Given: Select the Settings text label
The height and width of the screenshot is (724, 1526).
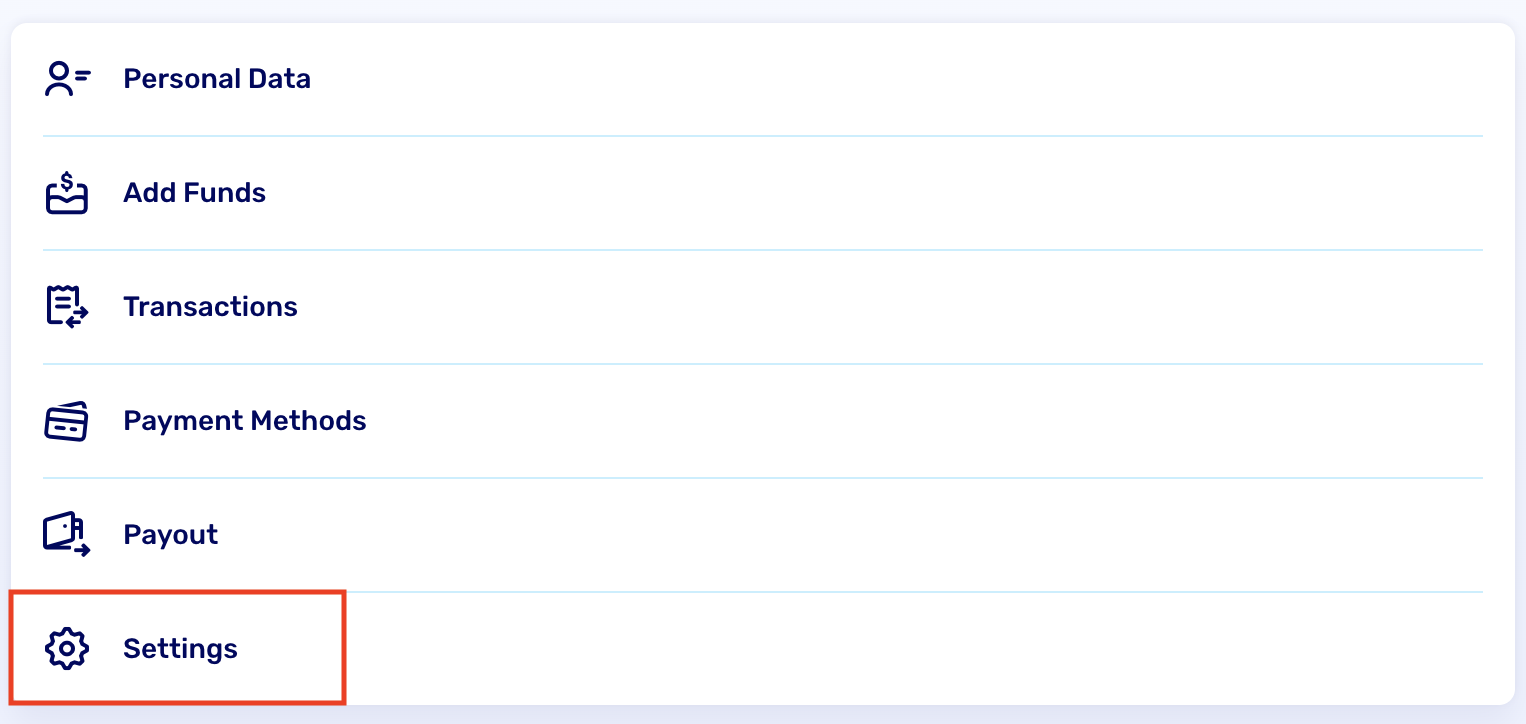Looking at the screenshot, I should [180, 649].
